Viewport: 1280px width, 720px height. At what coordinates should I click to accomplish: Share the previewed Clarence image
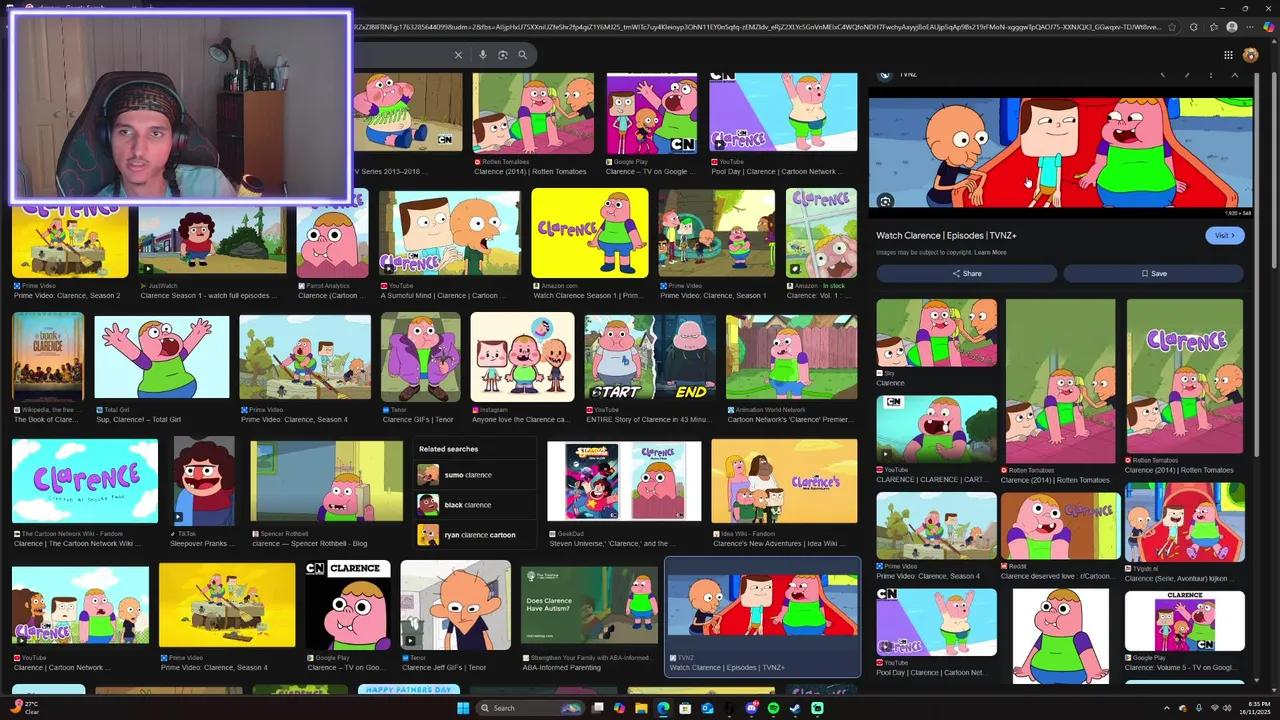click(x=966, y=273)
